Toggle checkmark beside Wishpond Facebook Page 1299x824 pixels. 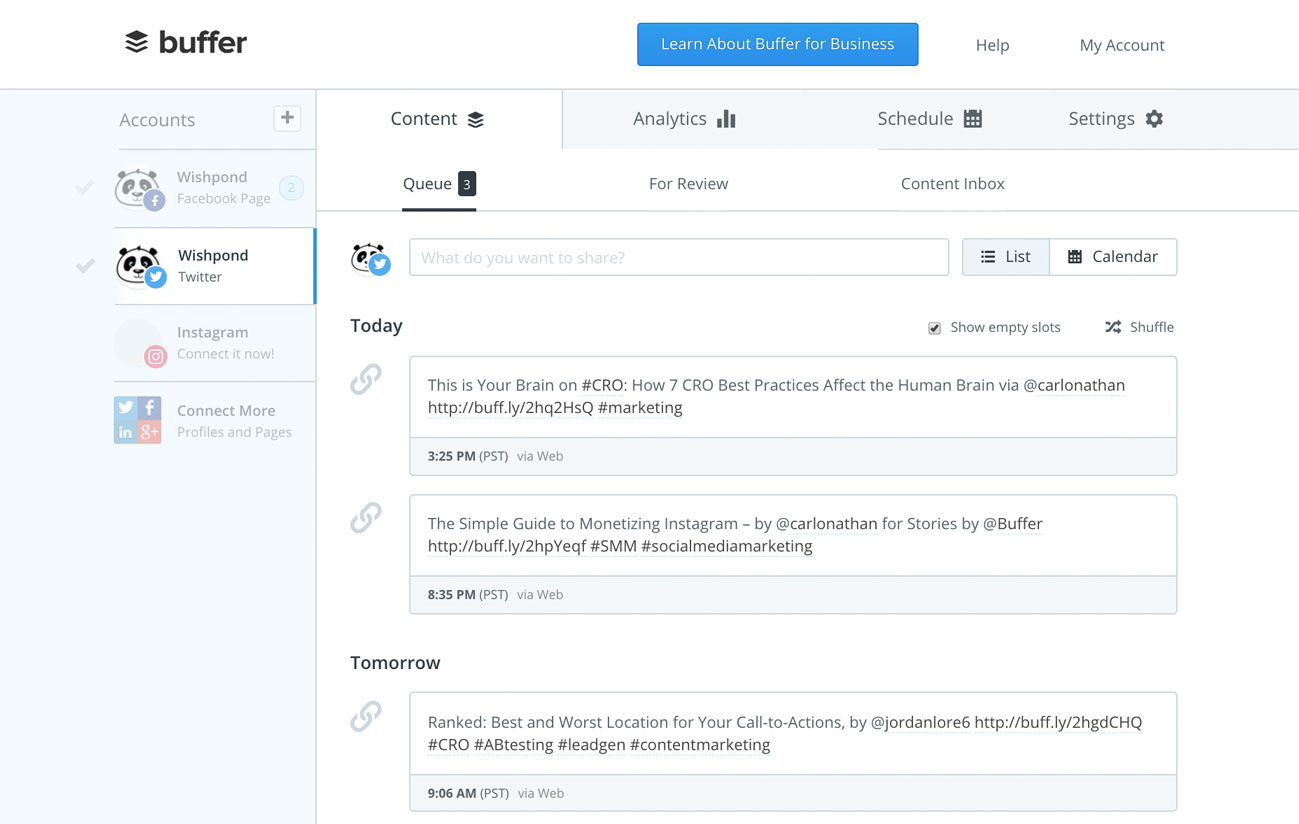click(x=85, y=187)
